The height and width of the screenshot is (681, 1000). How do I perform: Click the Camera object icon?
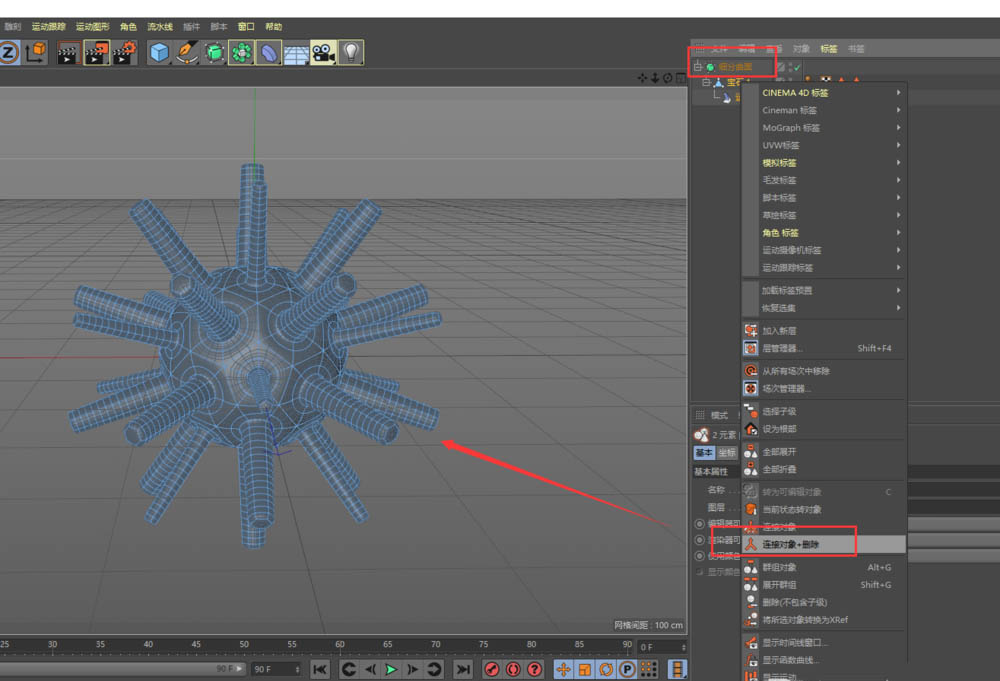[322, 53]
